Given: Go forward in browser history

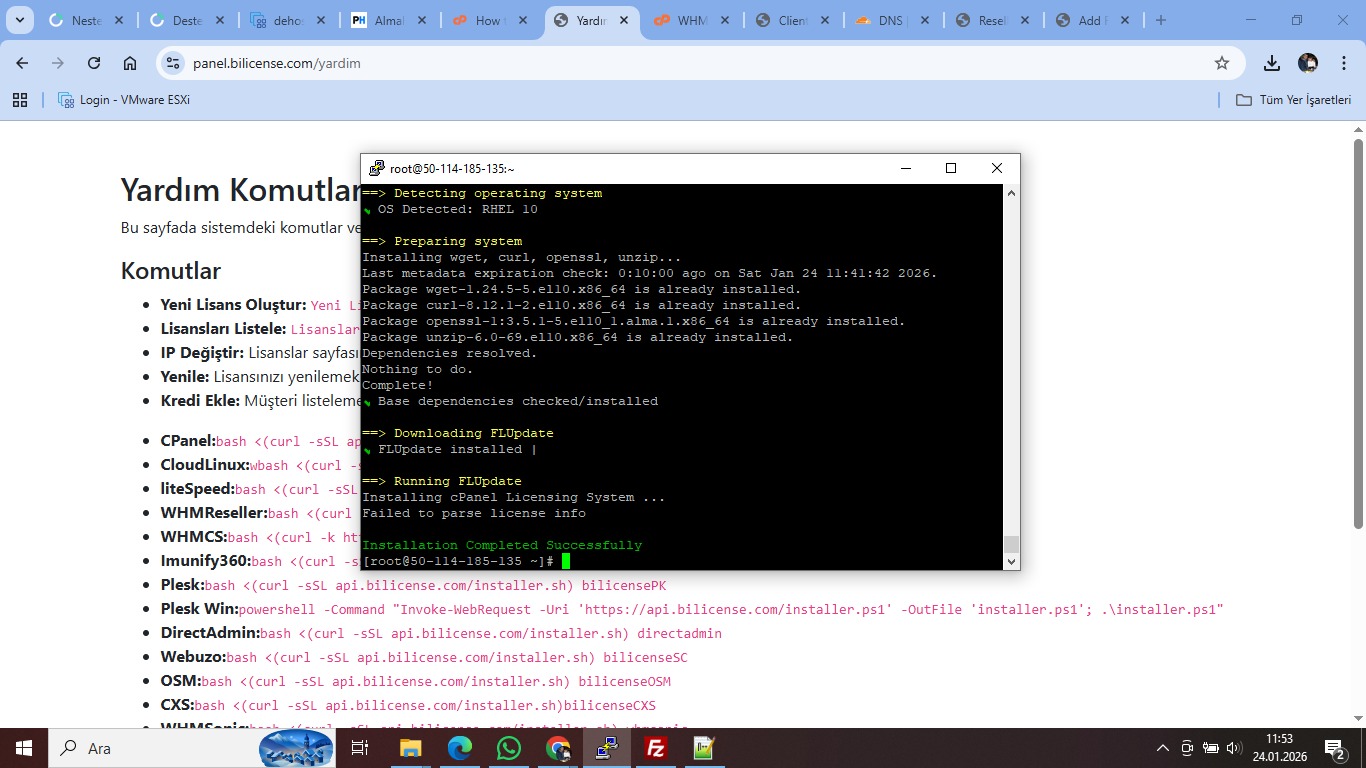Looking at the screenshot, I should (58, 63).
